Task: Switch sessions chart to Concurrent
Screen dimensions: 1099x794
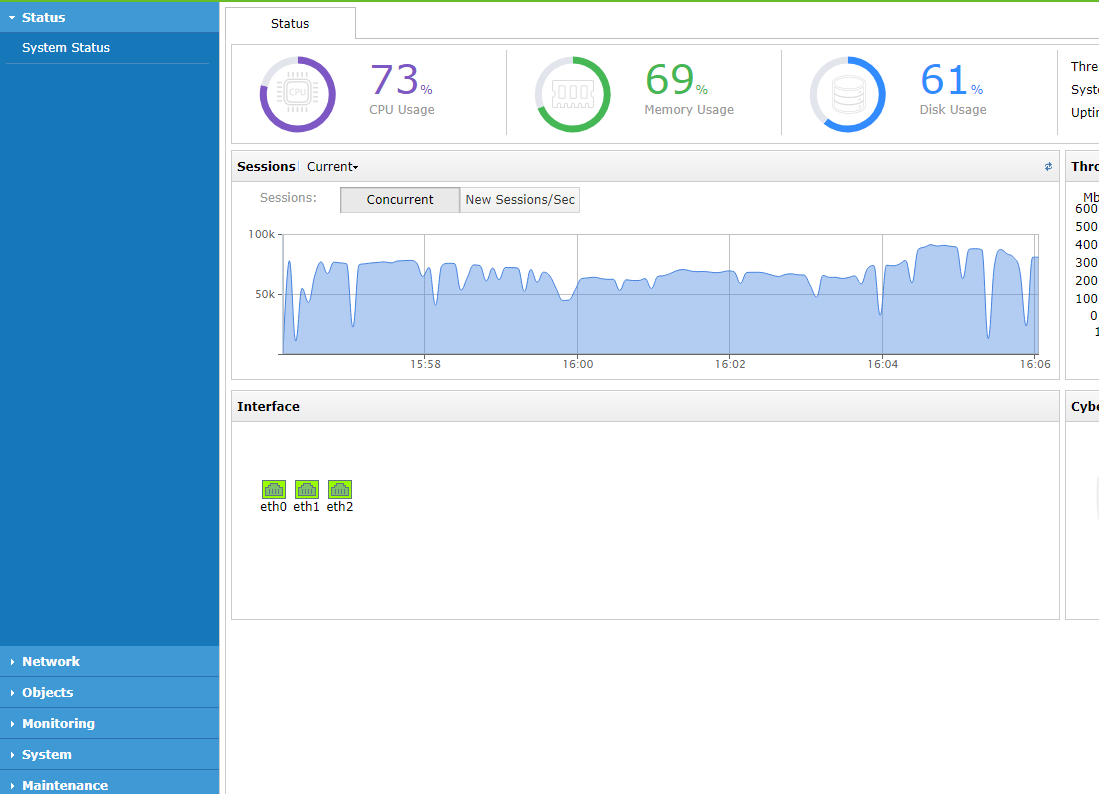Action: point(400,200)
